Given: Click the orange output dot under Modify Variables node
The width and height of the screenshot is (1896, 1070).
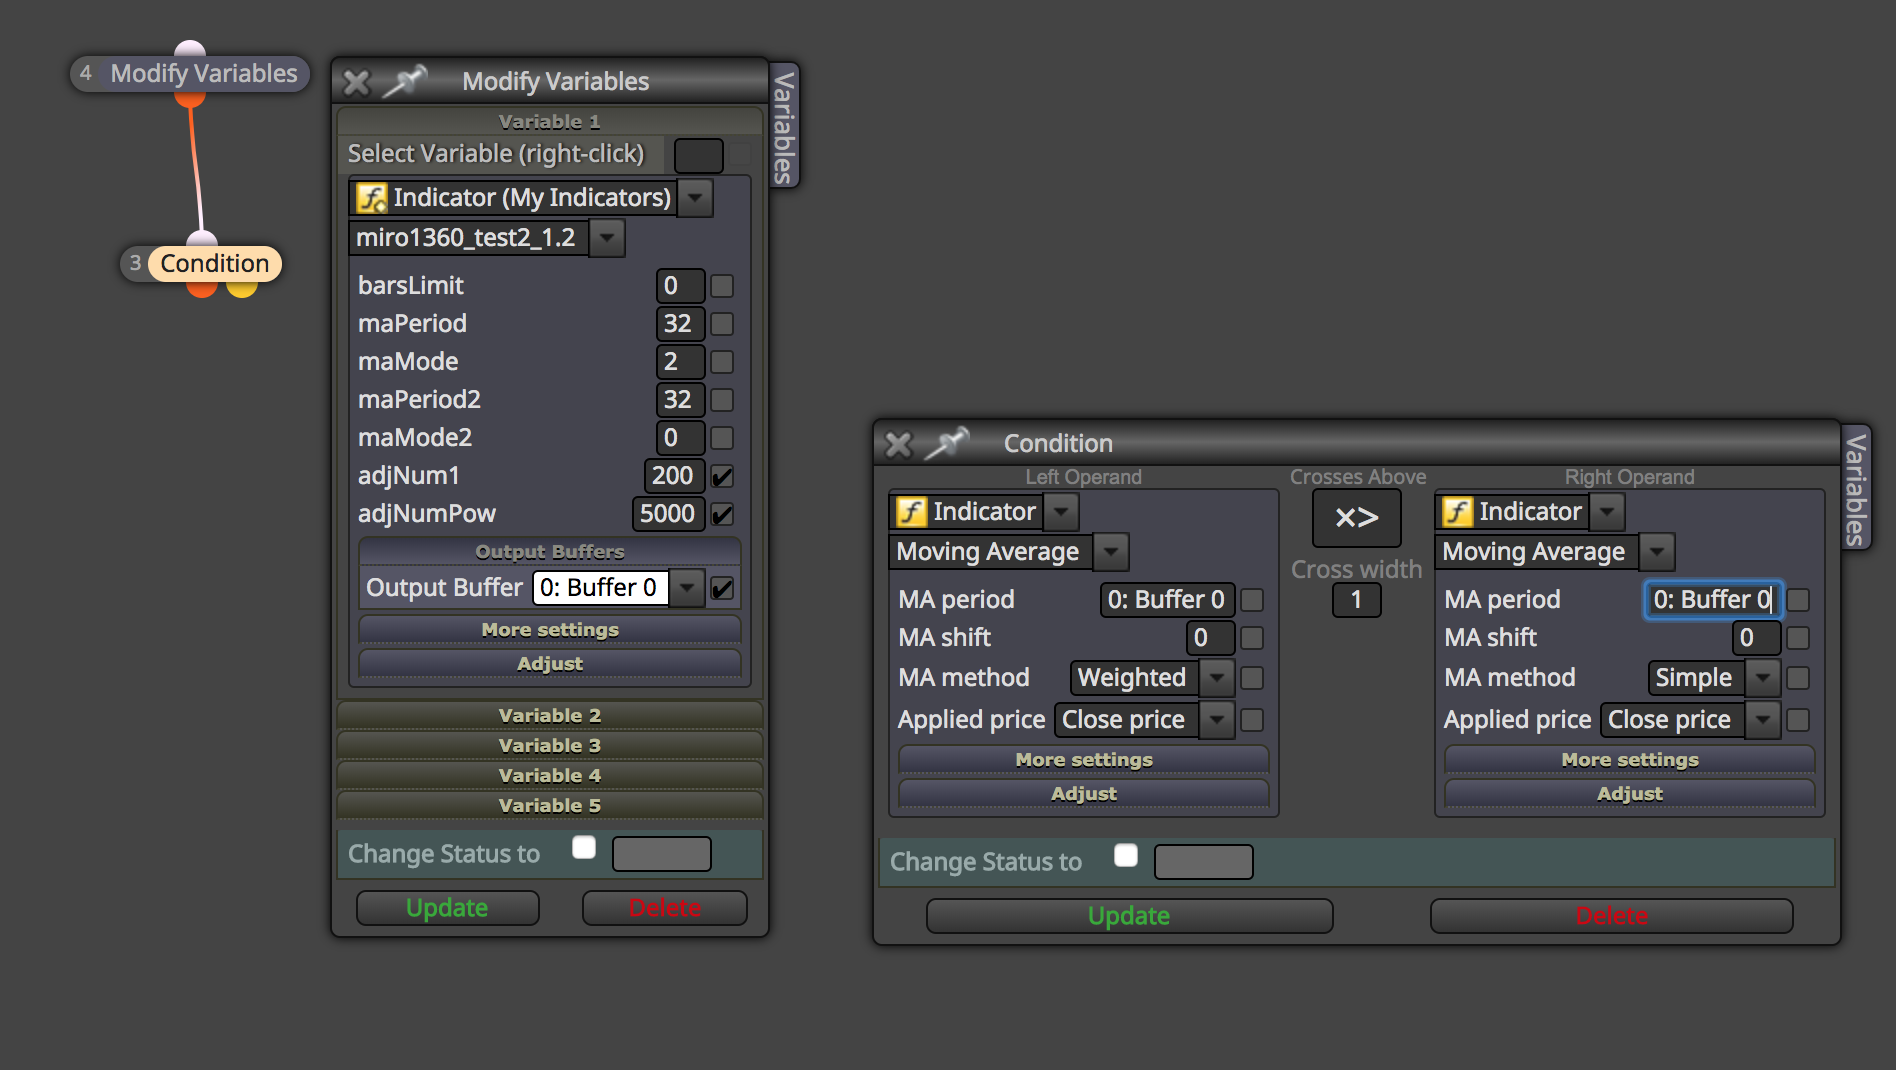Looking at the screenshot, I should pyautogui.click(x=190, y=98).
